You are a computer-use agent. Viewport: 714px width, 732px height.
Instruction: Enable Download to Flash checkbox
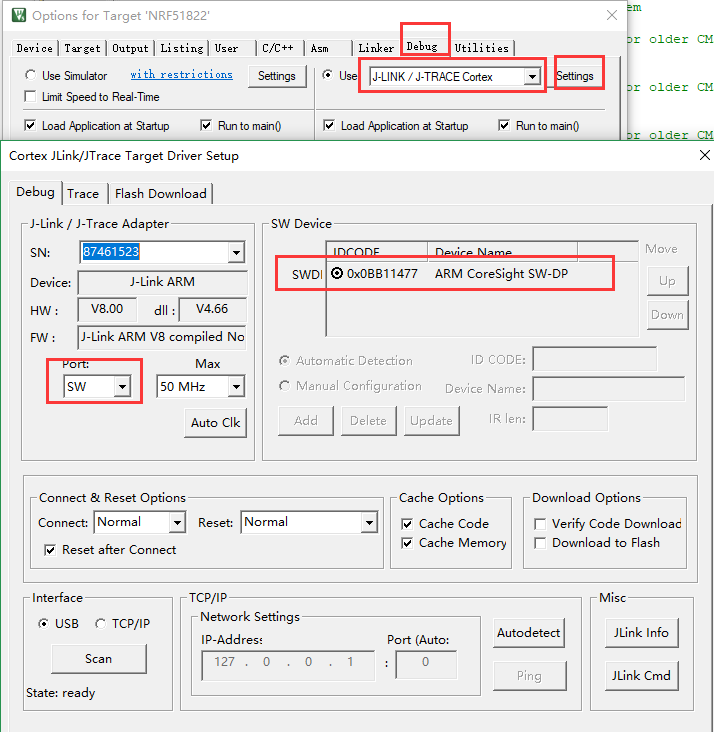click(x=540, y=543)
